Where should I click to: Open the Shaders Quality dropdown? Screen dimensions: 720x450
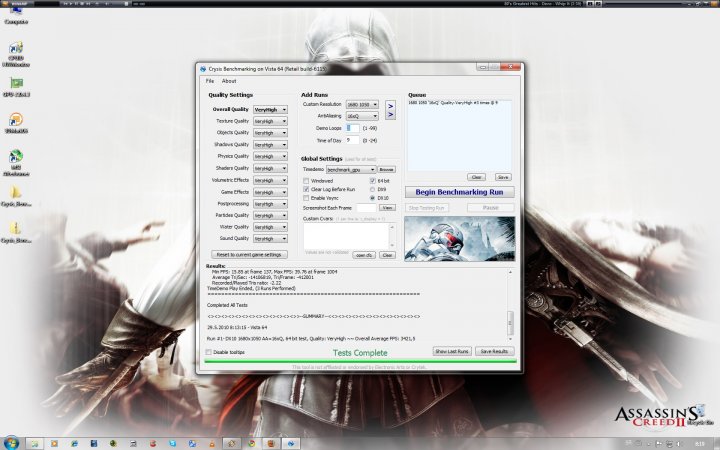point(270,168)
